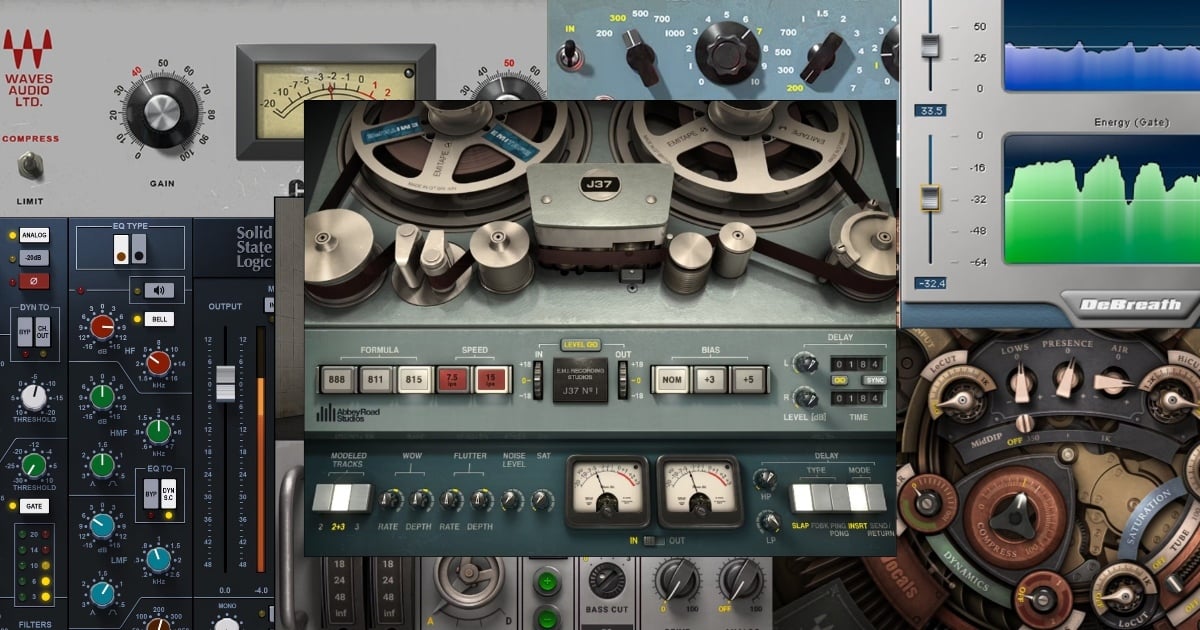Set tape speed to 7.5 ips
The height and width of the screenshot is (630, 1200).
point(453,380)
